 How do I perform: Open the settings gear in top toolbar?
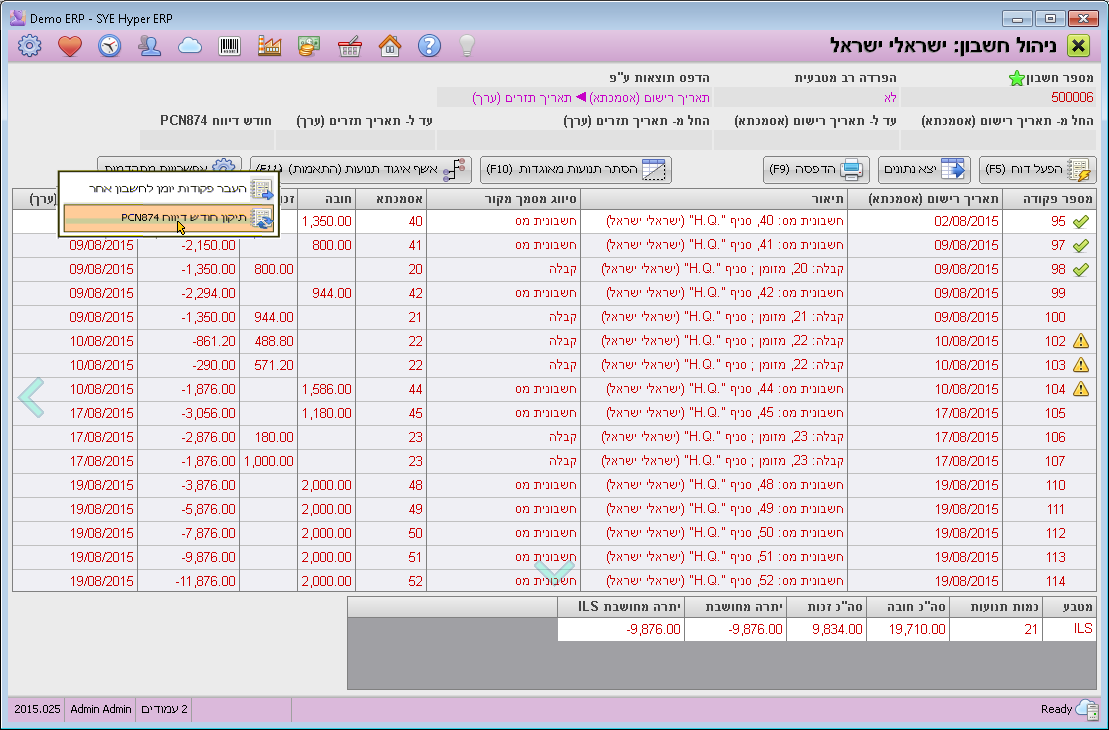tap(30, 45)
